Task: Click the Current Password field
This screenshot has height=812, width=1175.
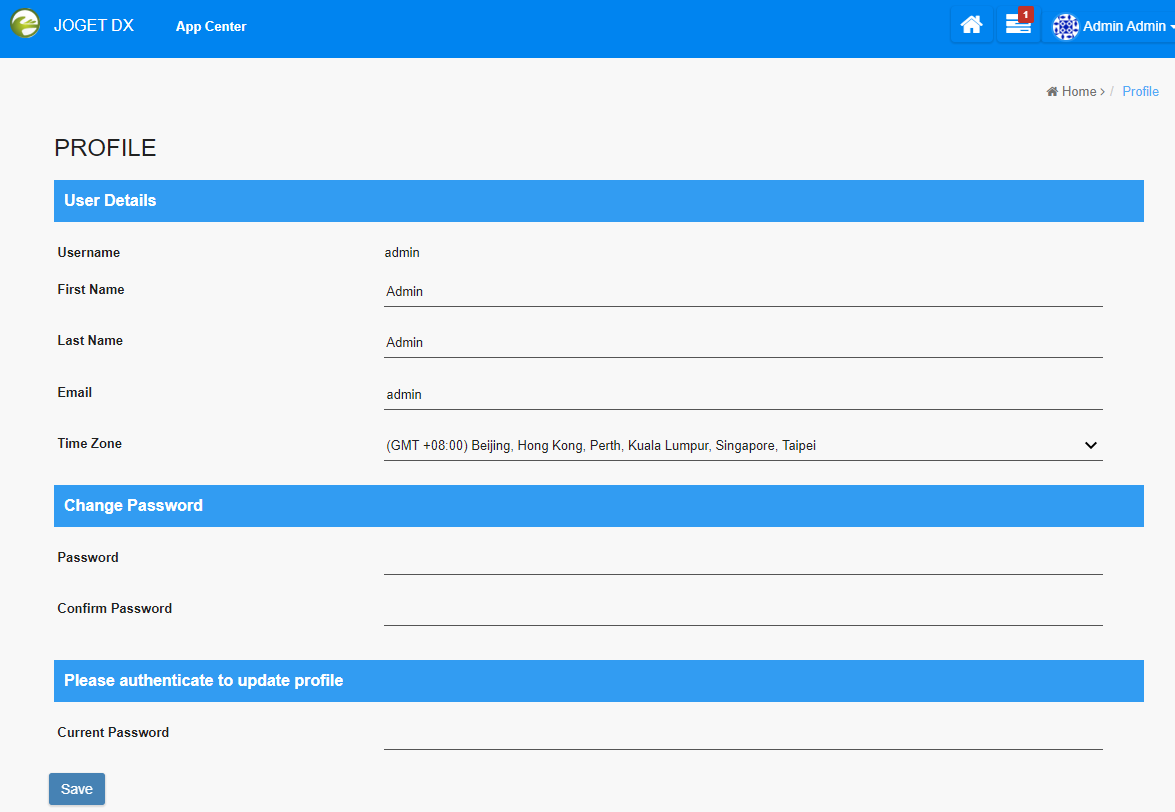Action: tap(742, 735)
